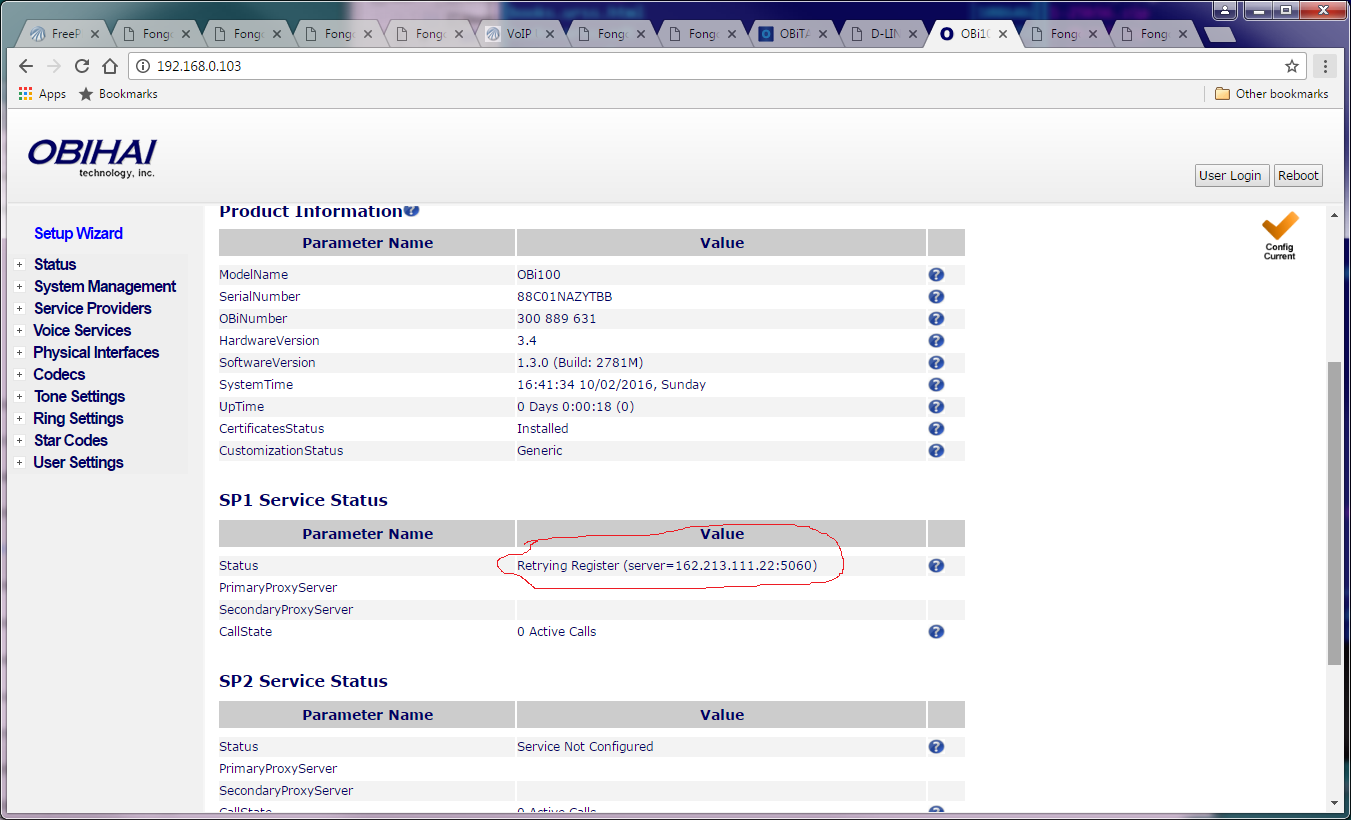Select the OBiNumber 300 889 631
The height and width of the screenshot is (820, 1351).
coord(556,318)
